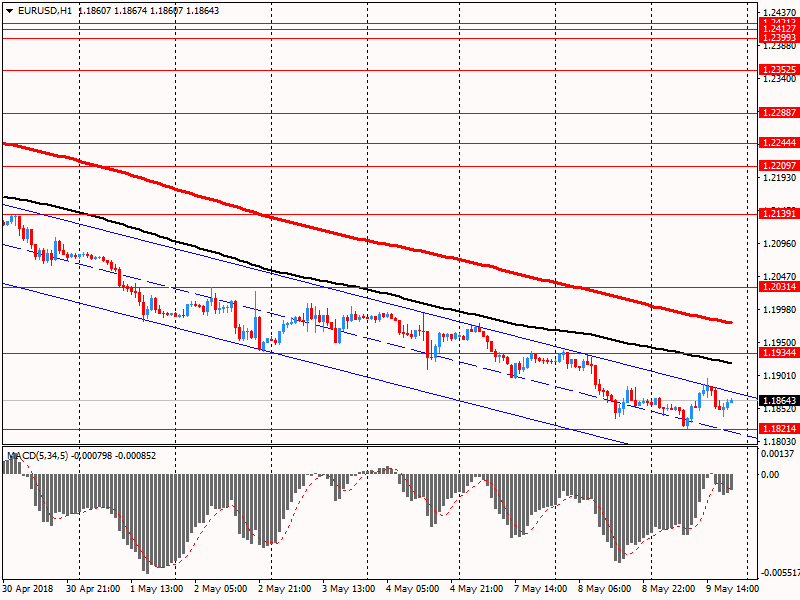Viewport: 800px width, 600px height.
Task: Click price scale value 1.20470
Action: (x=780, y=277)
